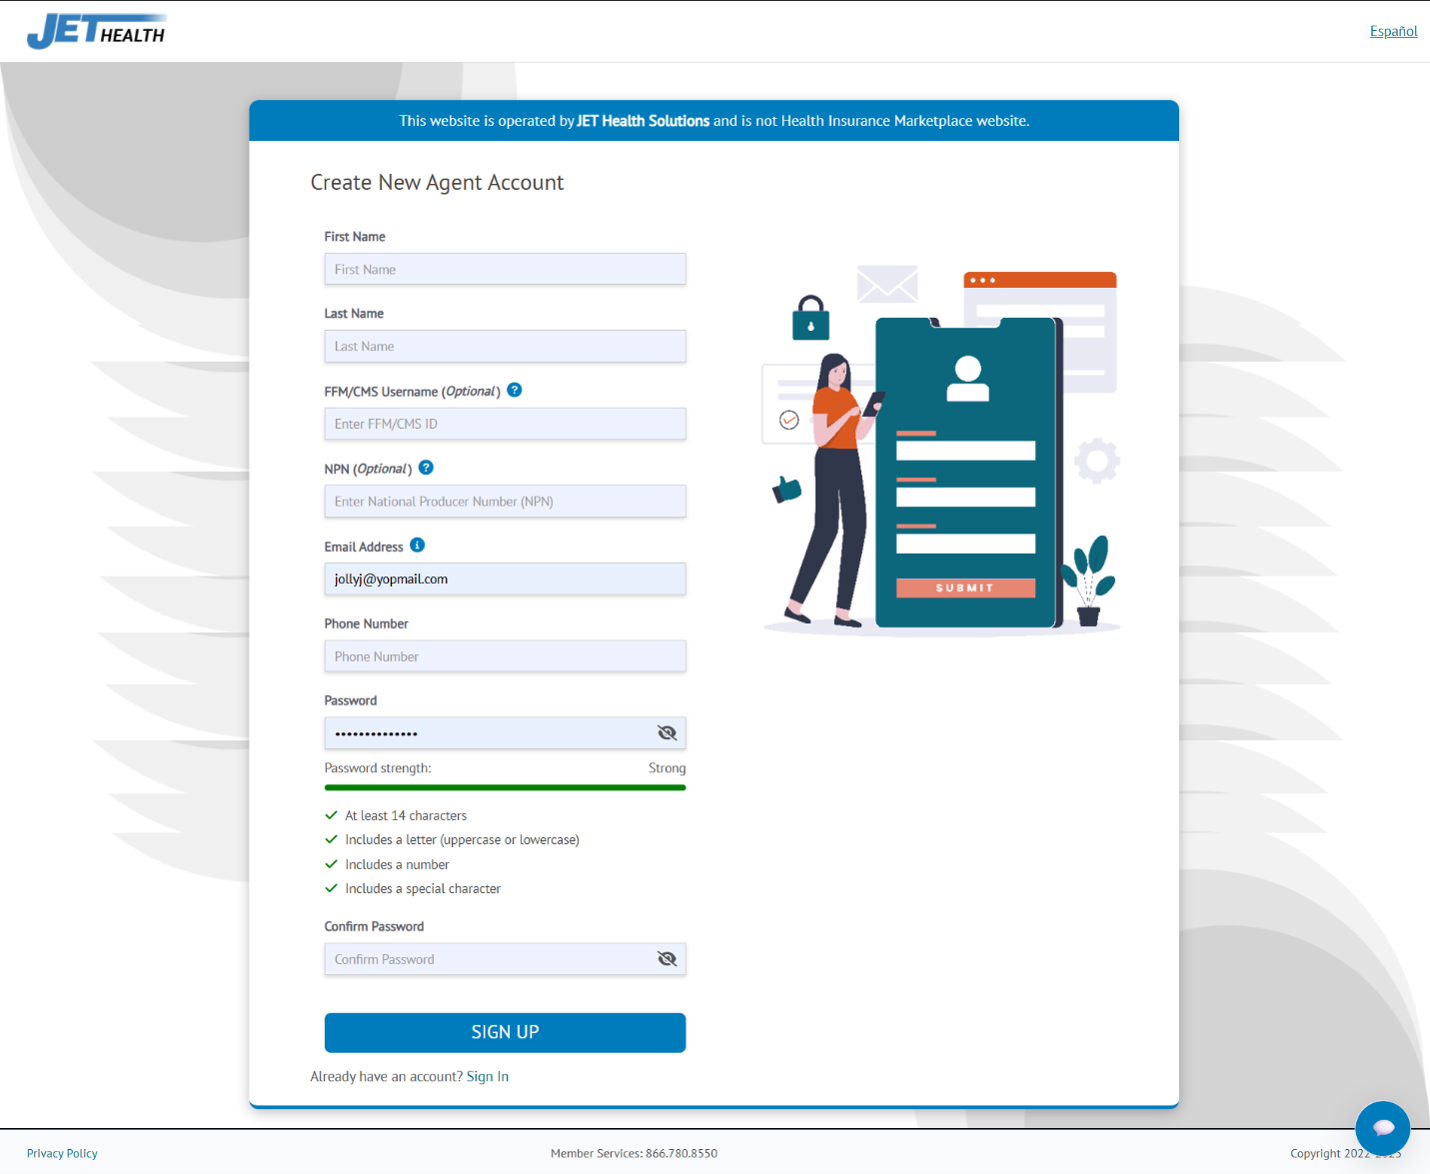The width and height of the screenshot is (1430, 1174).
Task: Show info about Email Address
Action: tap(417, 545)
